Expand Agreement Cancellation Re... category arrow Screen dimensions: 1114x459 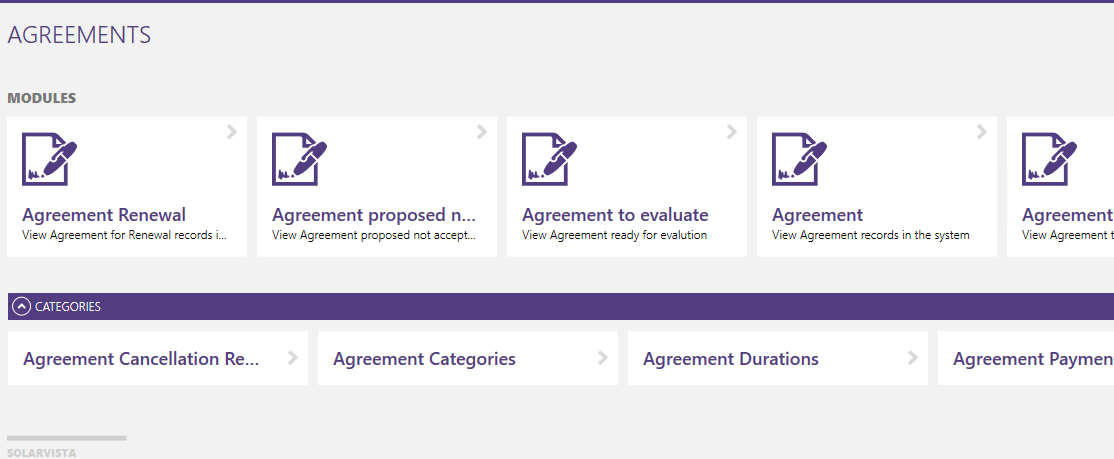293,358
